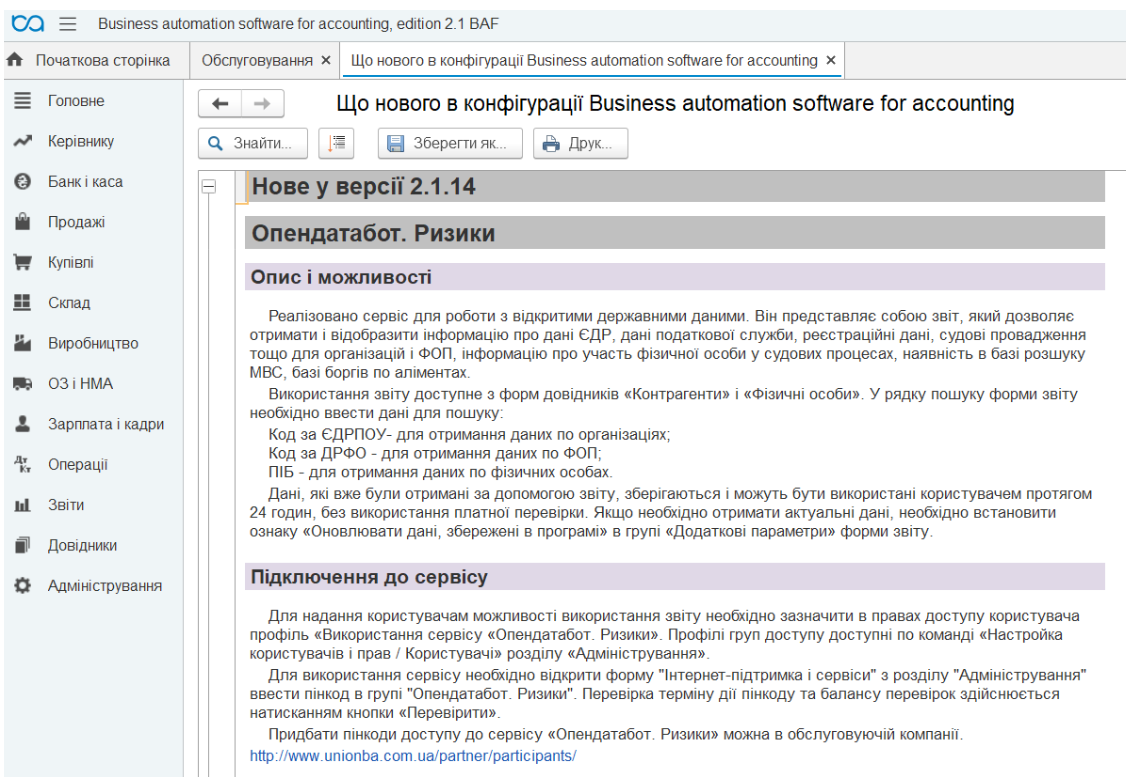Select the Склад section

(69, 303)
